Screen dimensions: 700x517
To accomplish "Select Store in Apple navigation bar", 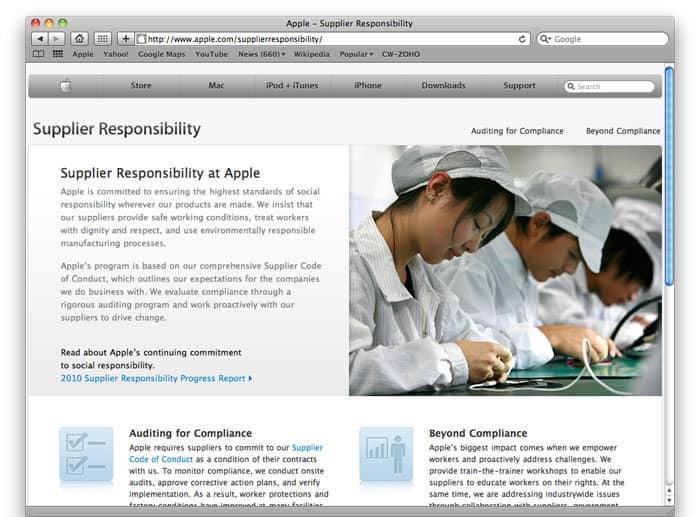I will 141,85.
